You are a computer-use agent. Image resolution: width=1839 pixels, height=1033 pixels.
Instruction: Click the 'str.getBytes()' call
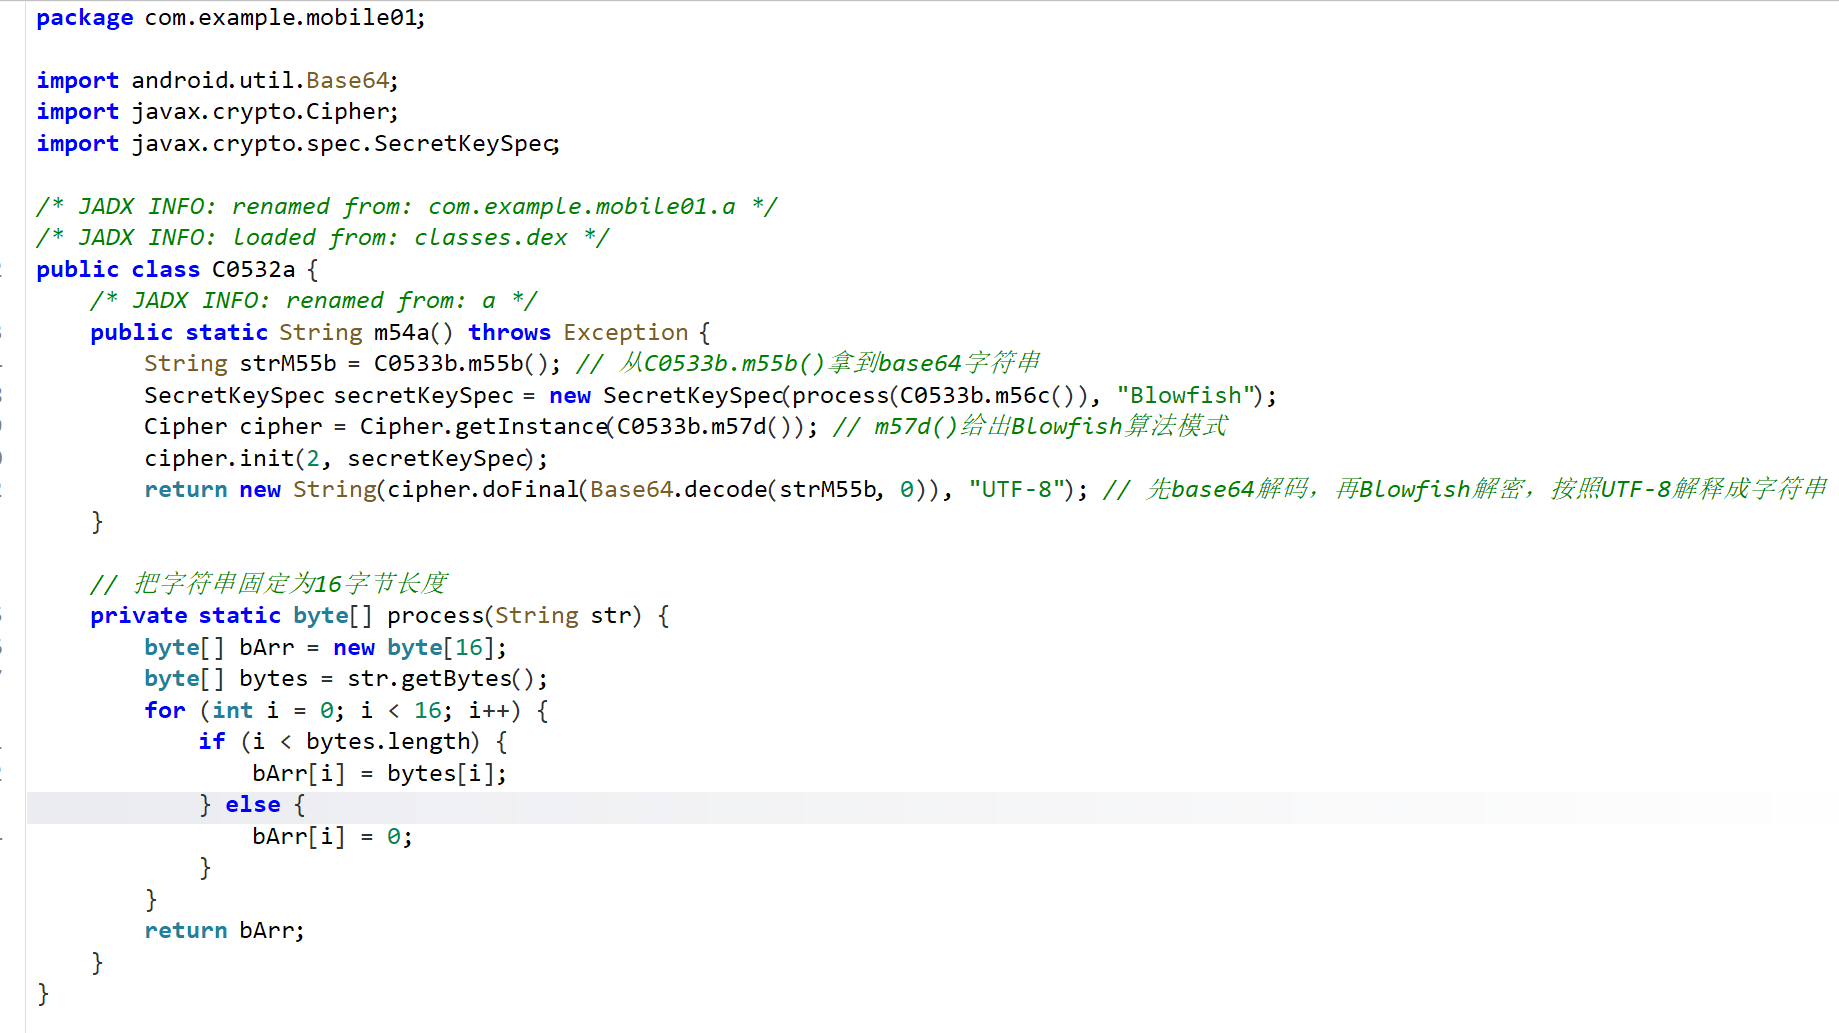click(x=441, y=678)
